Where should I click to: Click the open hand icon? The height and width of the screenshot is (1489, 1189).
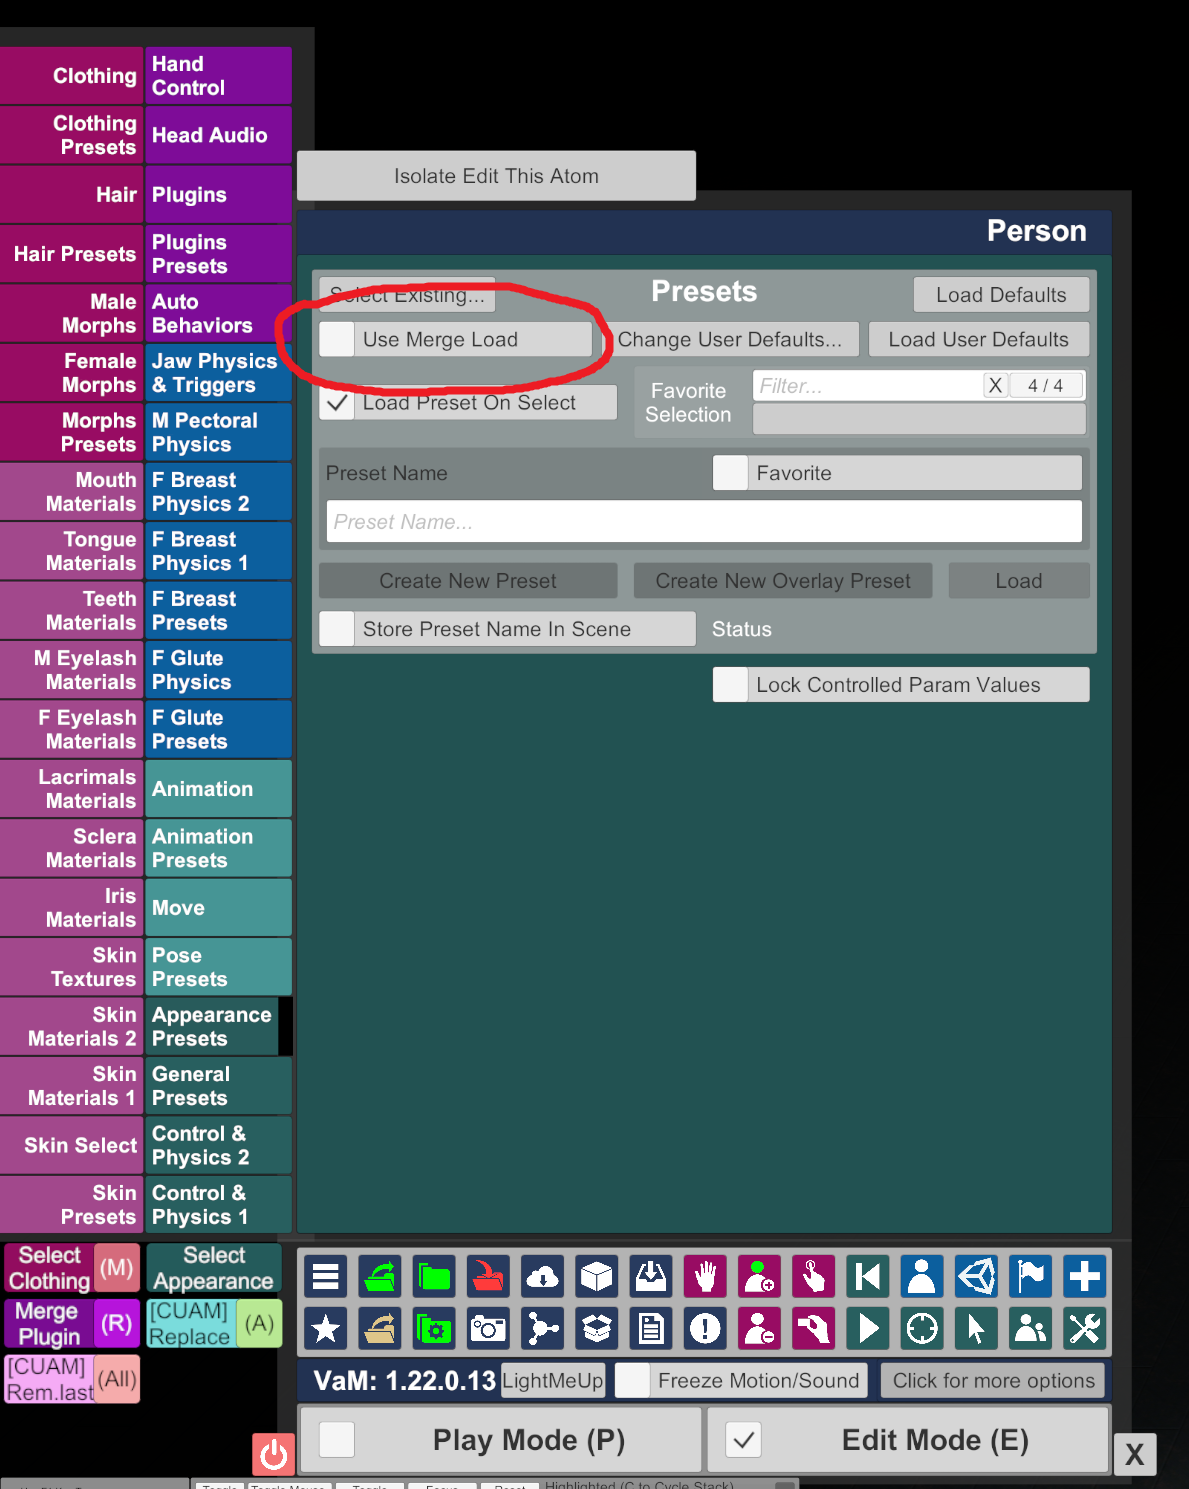point(705,1277)
